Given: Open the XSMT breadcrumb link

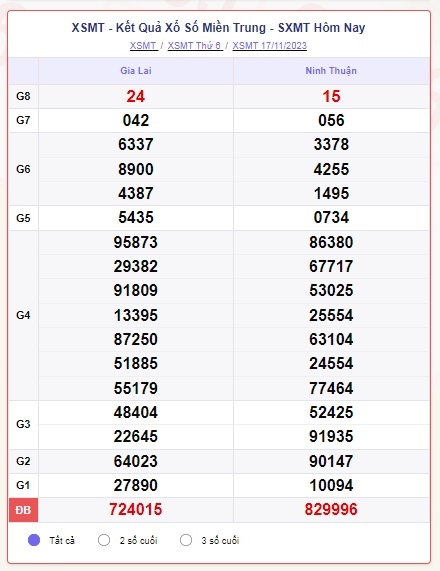Looking at the screenshot, I should [x=144, y=46].
